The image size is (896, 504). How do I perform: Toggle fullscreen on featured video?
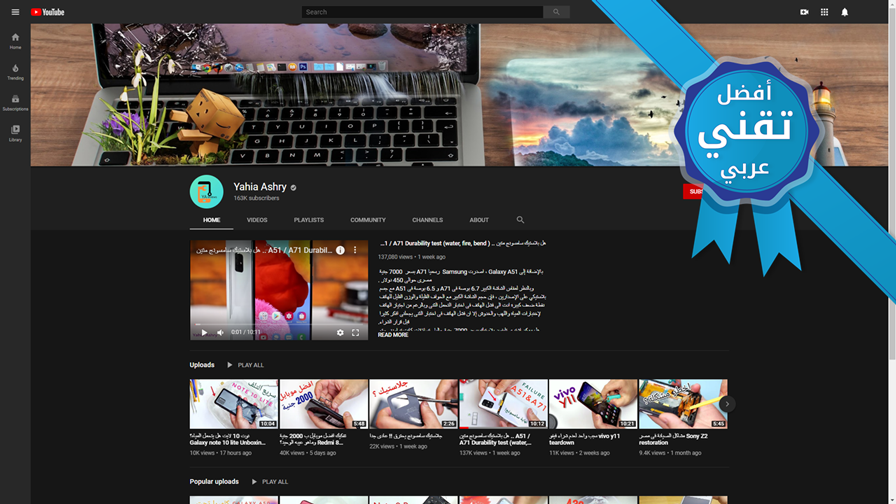coord(355,332)
